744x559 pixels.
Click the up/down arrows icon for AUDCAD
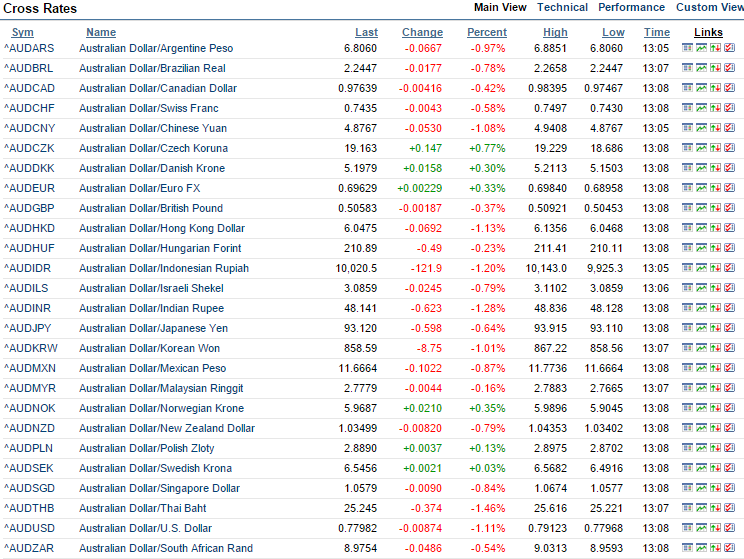click(716, 88)
